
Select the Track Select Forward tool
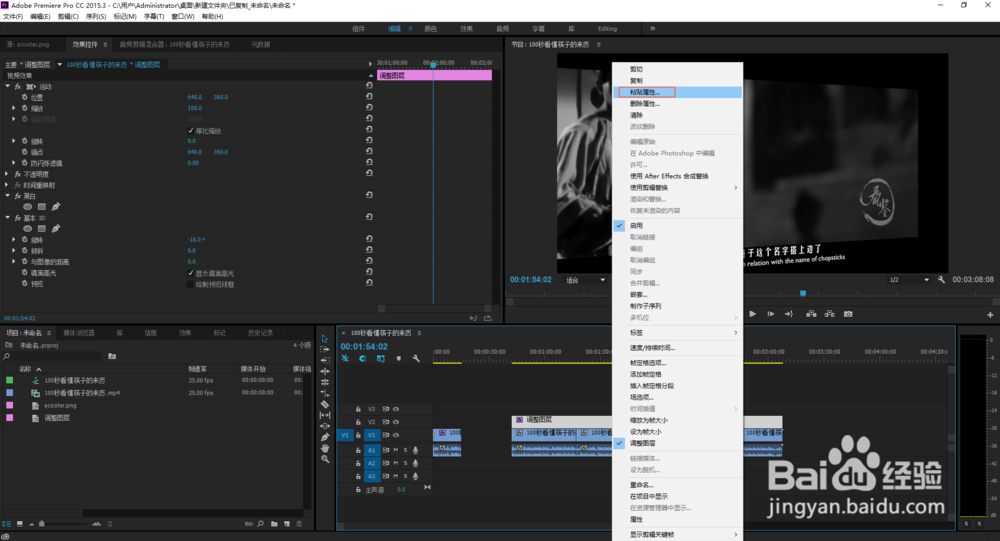(325, 350)
